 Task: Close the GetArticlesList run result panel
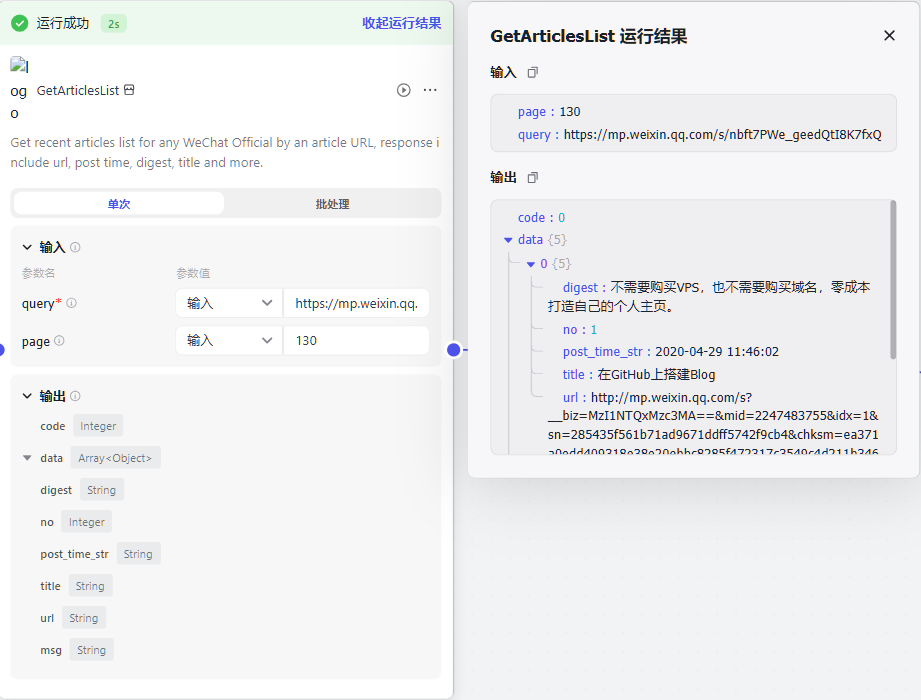pos(889,36)
